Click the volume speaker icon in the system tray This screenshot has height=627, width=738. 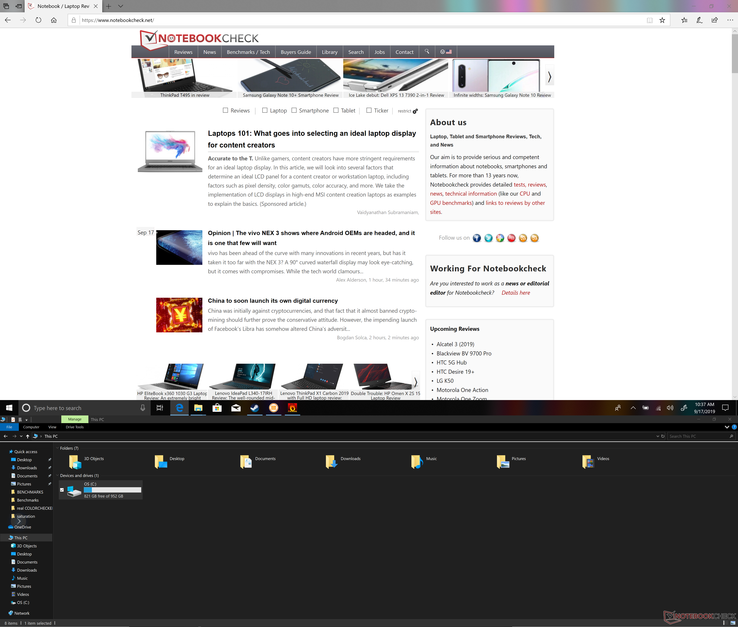670,408
